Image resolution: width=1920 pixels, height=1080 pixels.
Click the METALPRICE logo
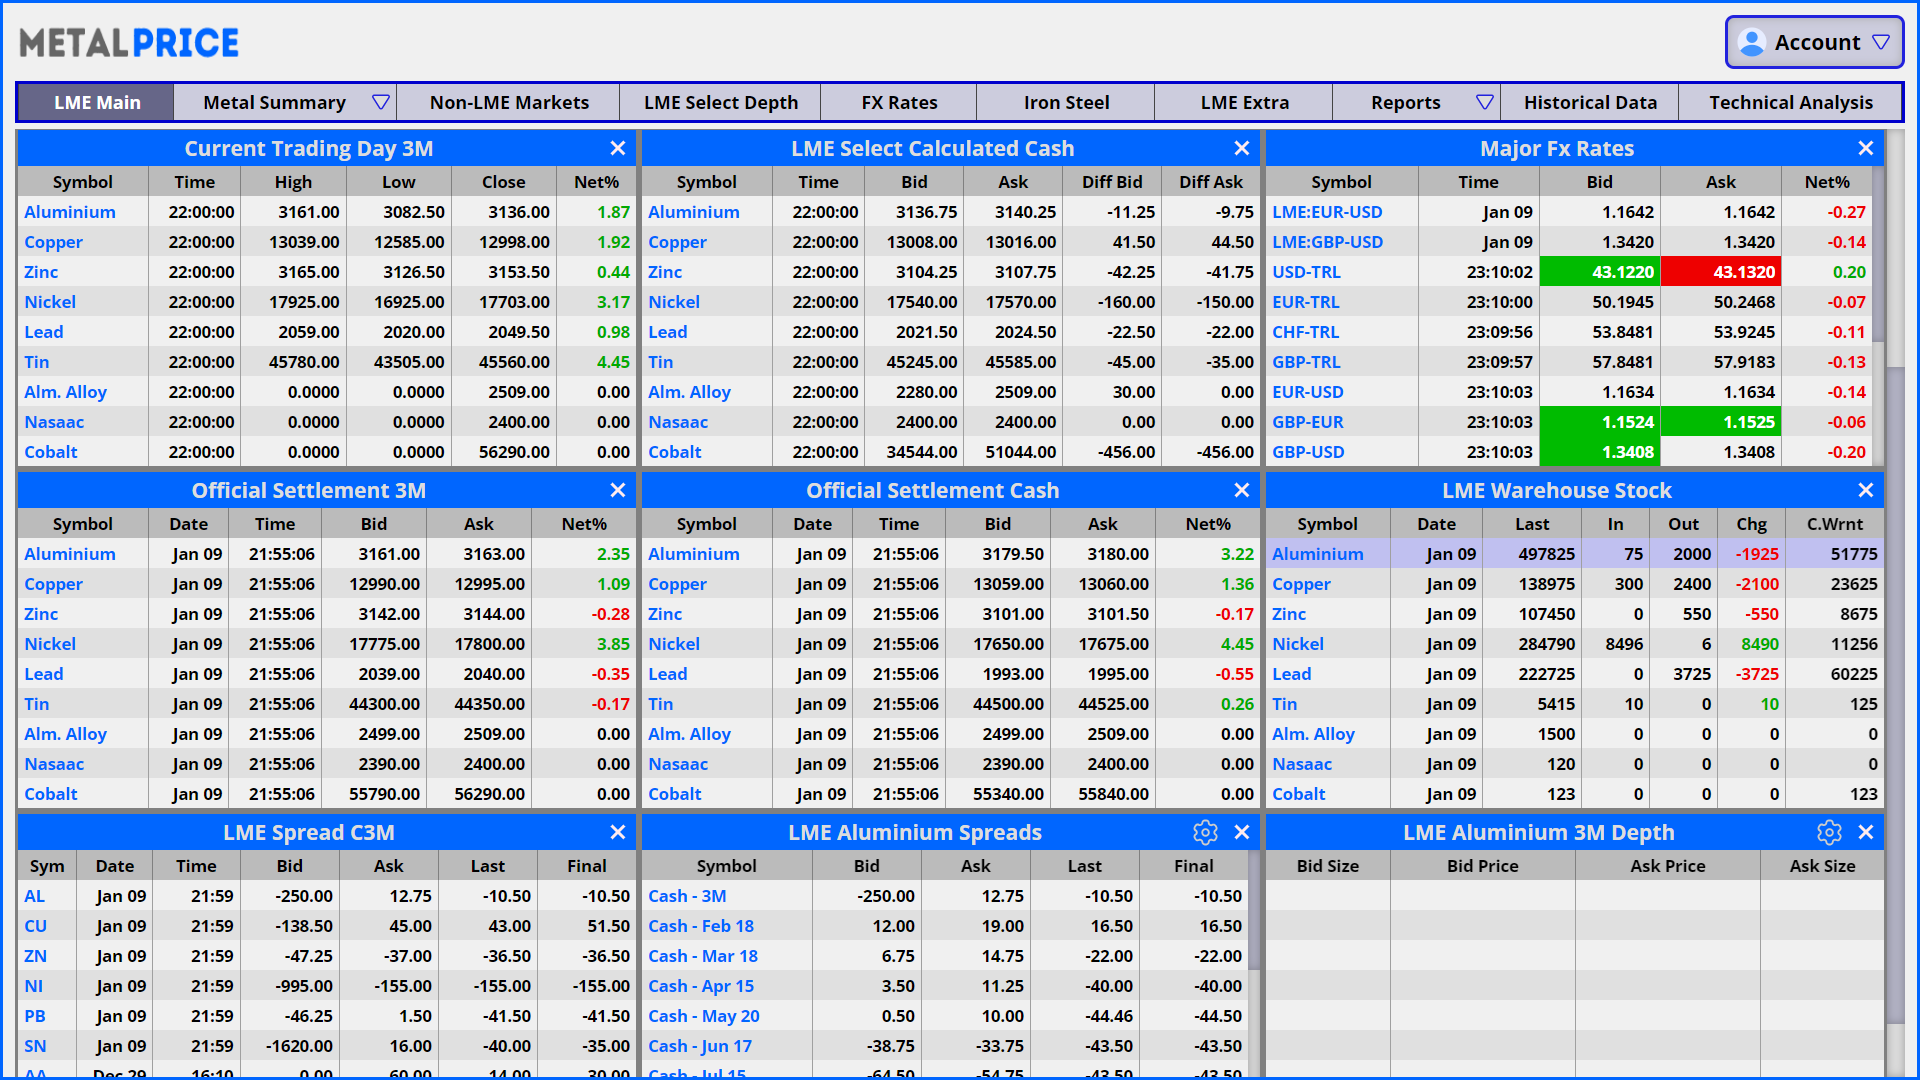[x=129, y=43]
